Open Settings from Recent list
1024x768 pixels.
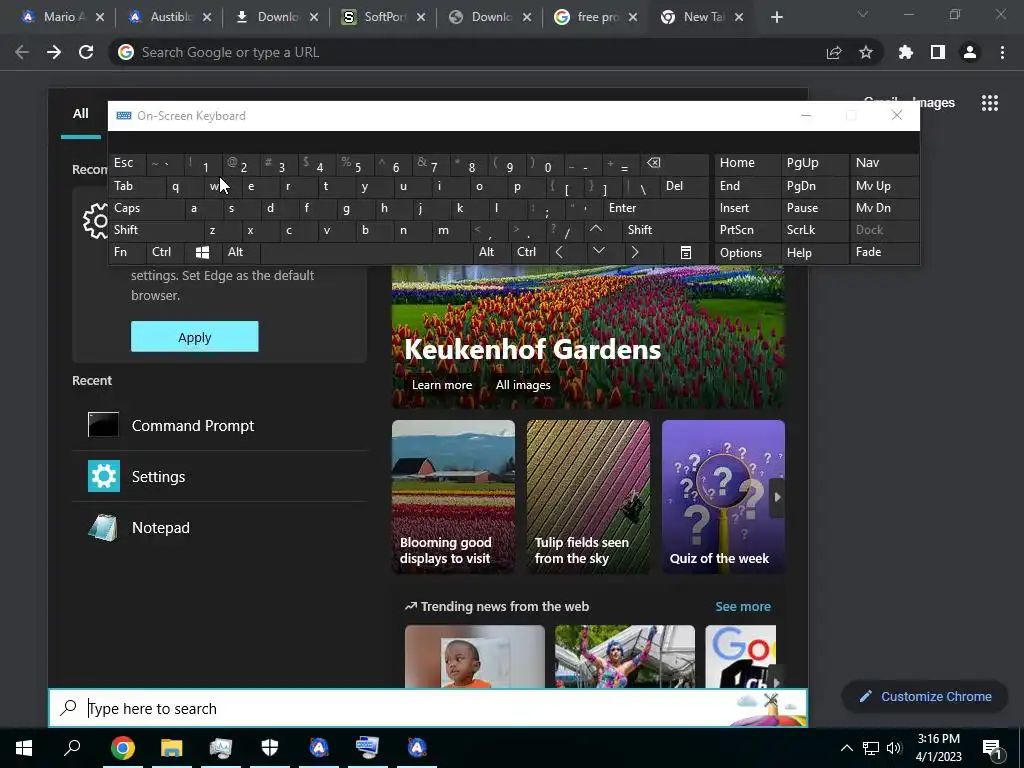(220, 477)
